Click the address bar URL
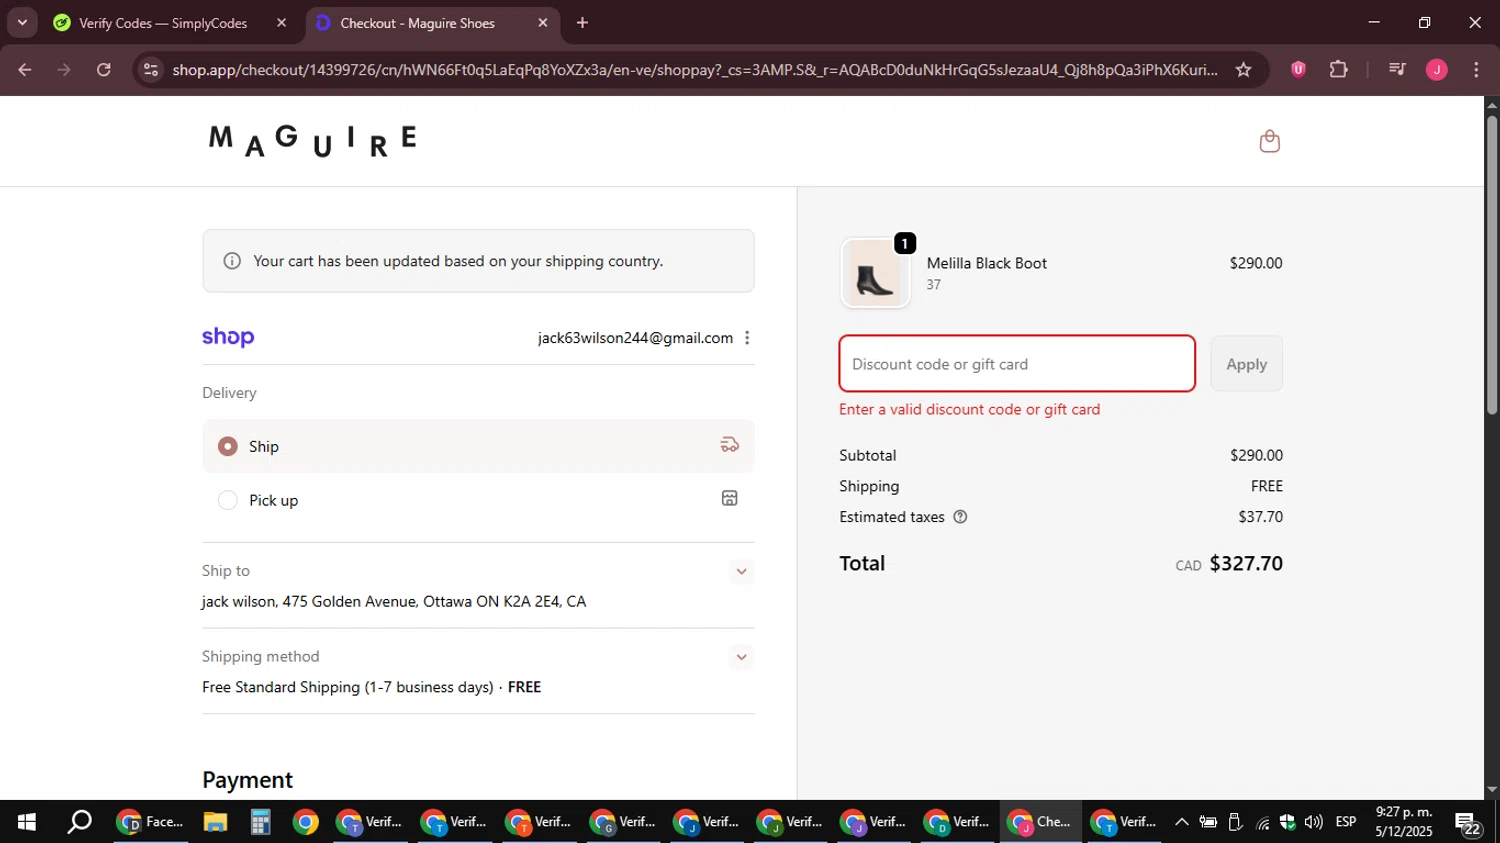 [x=695, y=70]
